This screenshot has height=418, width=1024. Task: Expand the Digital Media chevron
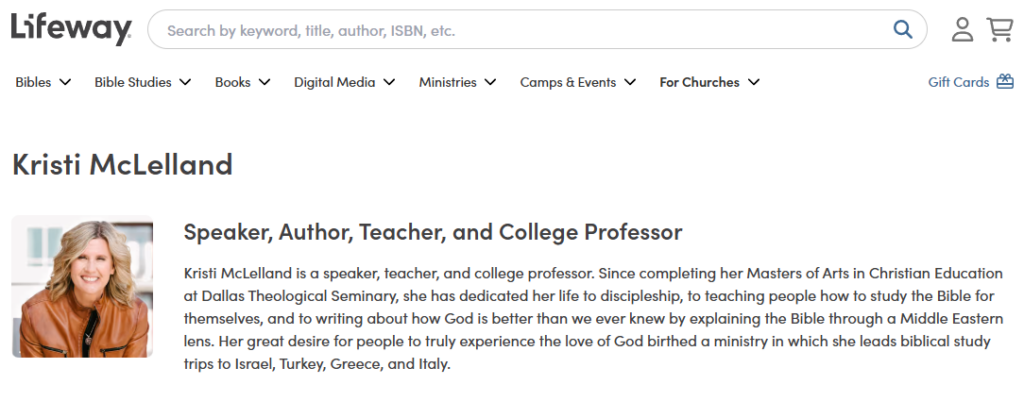click(389, 82)
